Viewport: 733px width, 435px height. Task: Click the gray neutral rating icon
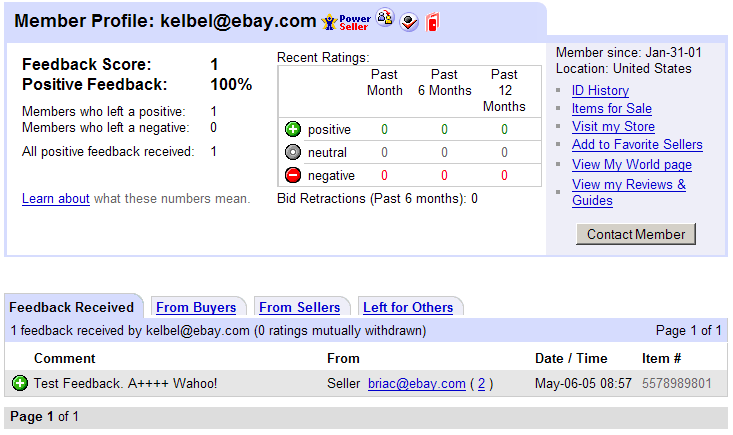tap(293, 152)
